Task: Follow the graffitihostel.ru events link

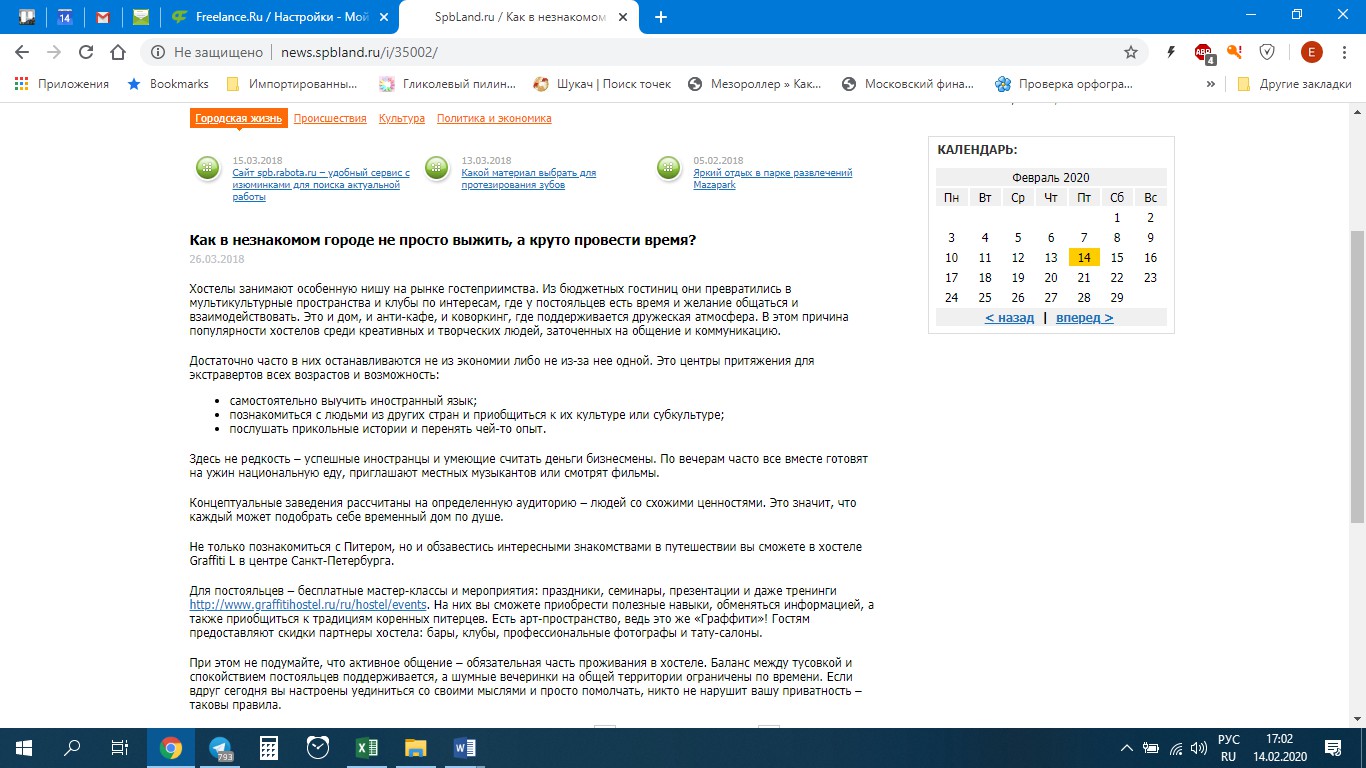Action: (x=309, y=605)
